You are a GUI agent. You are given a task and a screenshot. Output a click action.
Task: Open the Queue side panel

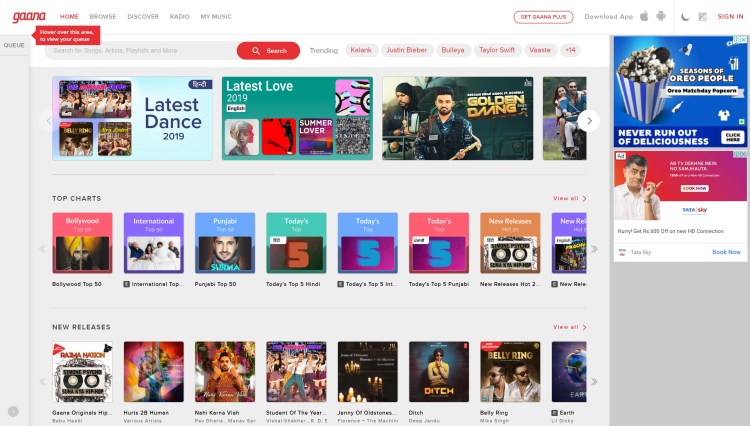(x=14, y=45)
